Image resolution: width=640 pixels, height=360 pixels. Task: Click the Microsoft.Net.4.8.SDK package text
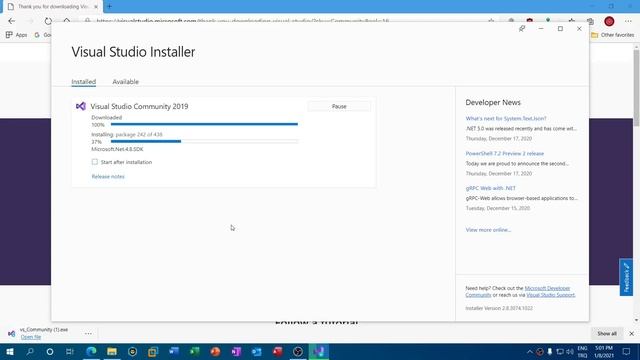[x=117, y=149]
